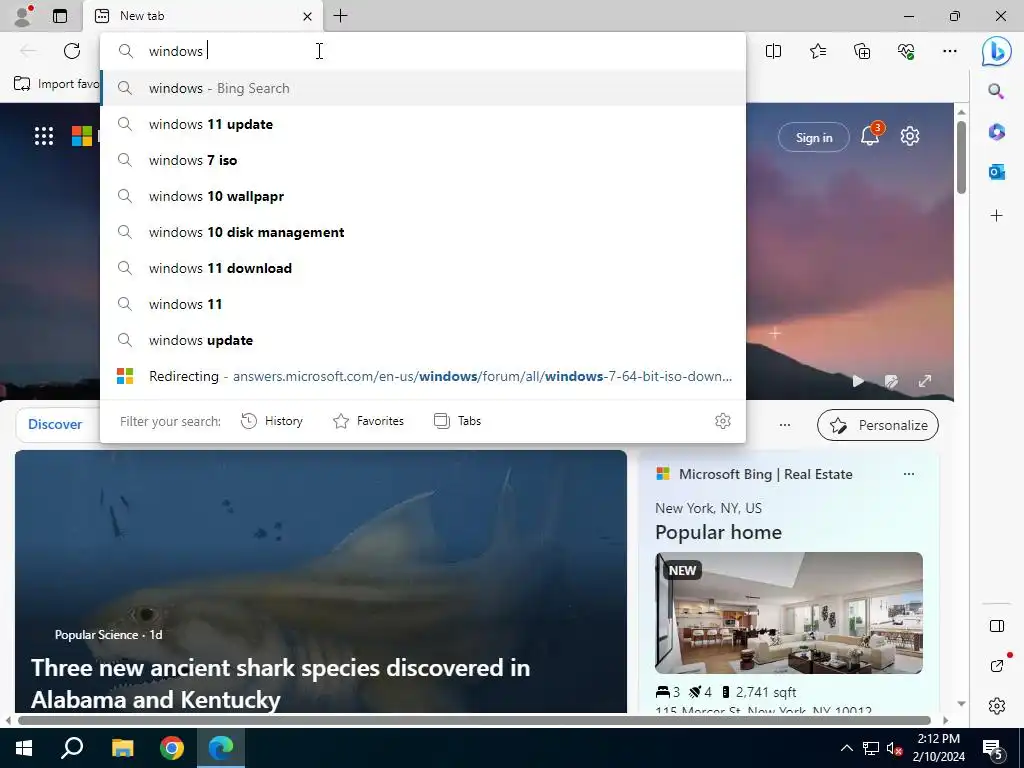The image size is (1024, 768).
Task: Open page settings gear next to bell
Action: (x=910, y=136)
